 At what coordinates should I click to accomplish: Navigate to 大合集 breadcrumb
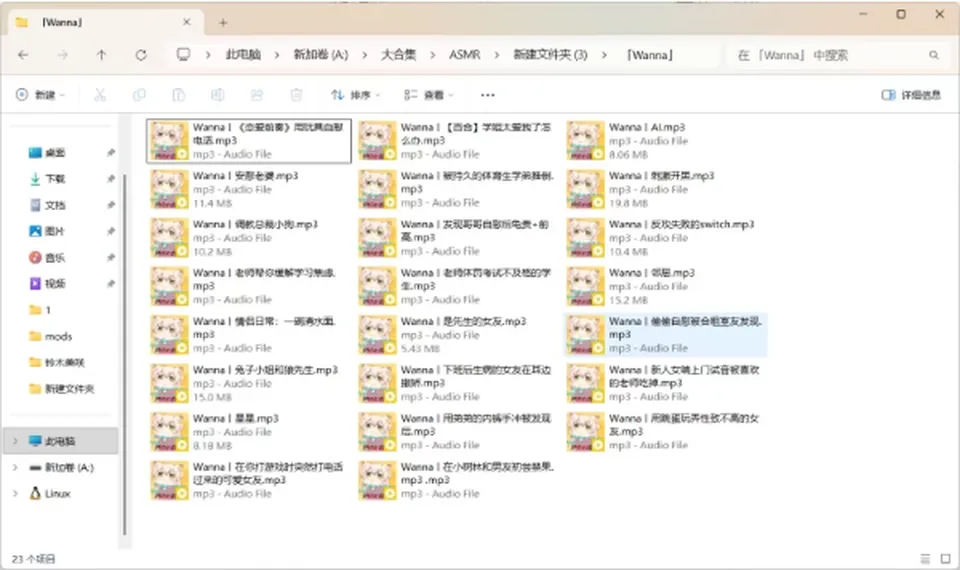398,55
